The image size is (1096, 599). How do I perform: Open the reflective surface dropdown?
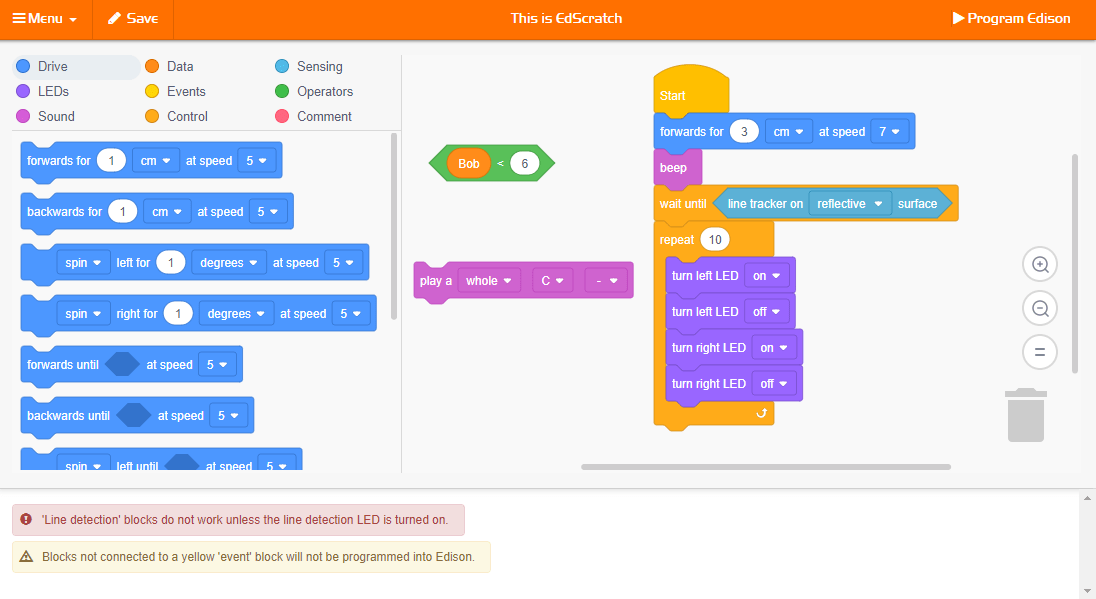[850, 203]
